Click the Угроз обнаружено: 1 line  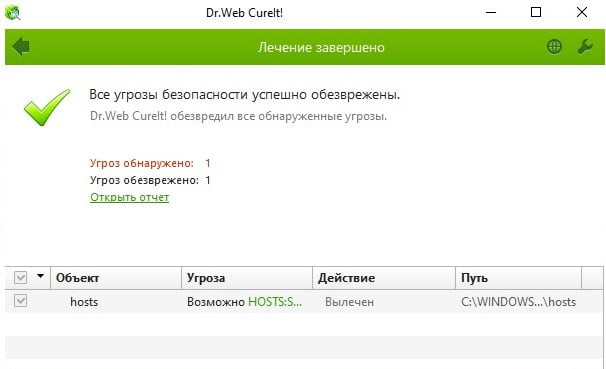pos(150,163)
